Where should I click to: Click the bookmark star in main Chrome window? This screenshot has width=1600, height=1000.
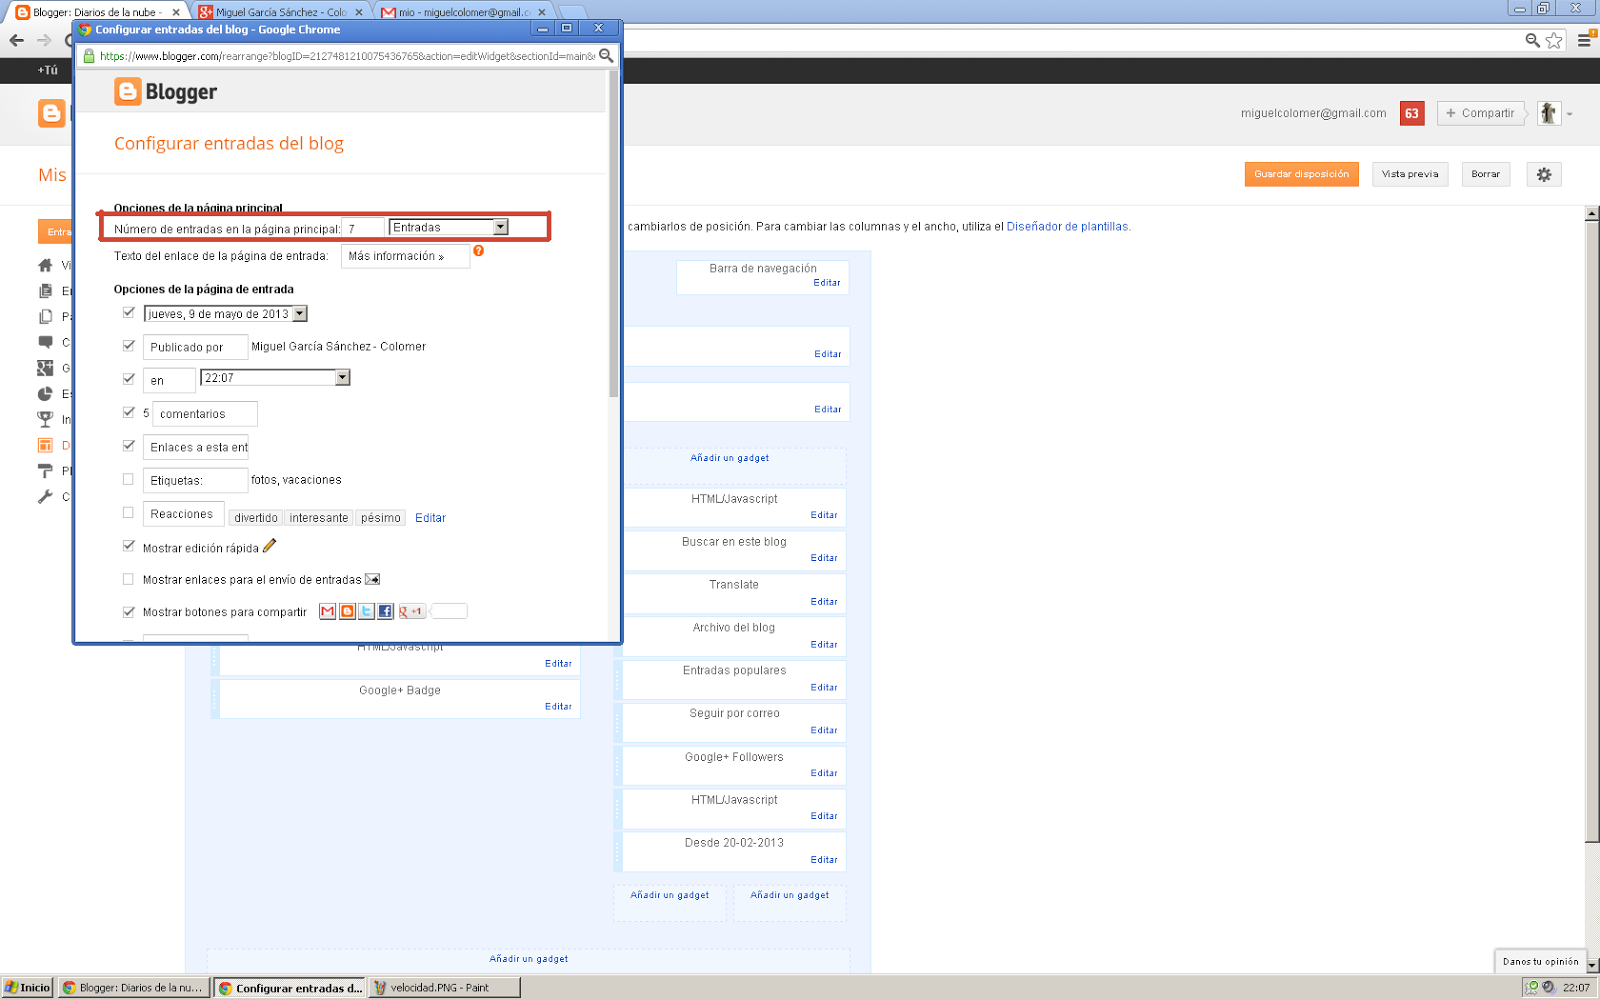[x=1554, y=41]
